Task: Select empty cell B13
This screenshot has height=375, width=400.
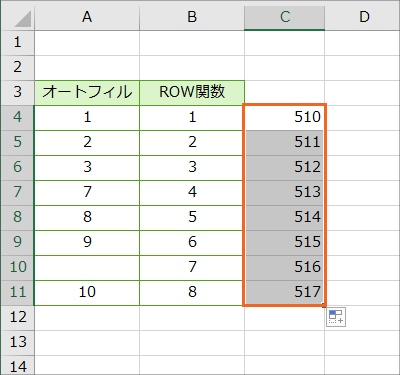Action: click(192, 343)
